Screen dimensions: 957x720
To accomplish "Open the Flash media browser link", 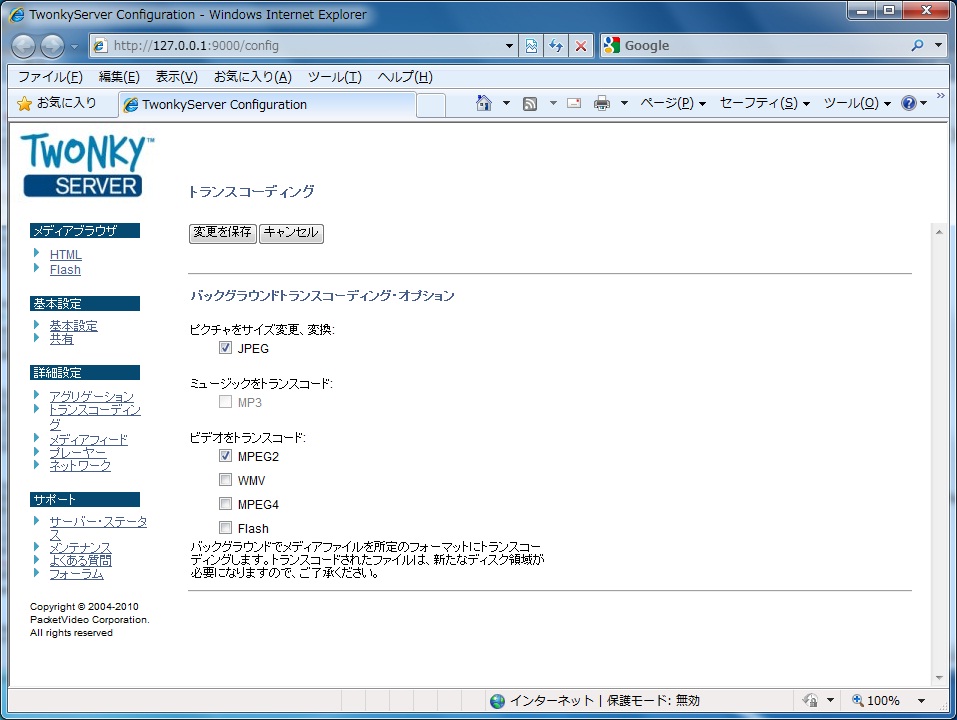I will click(65, 269).
